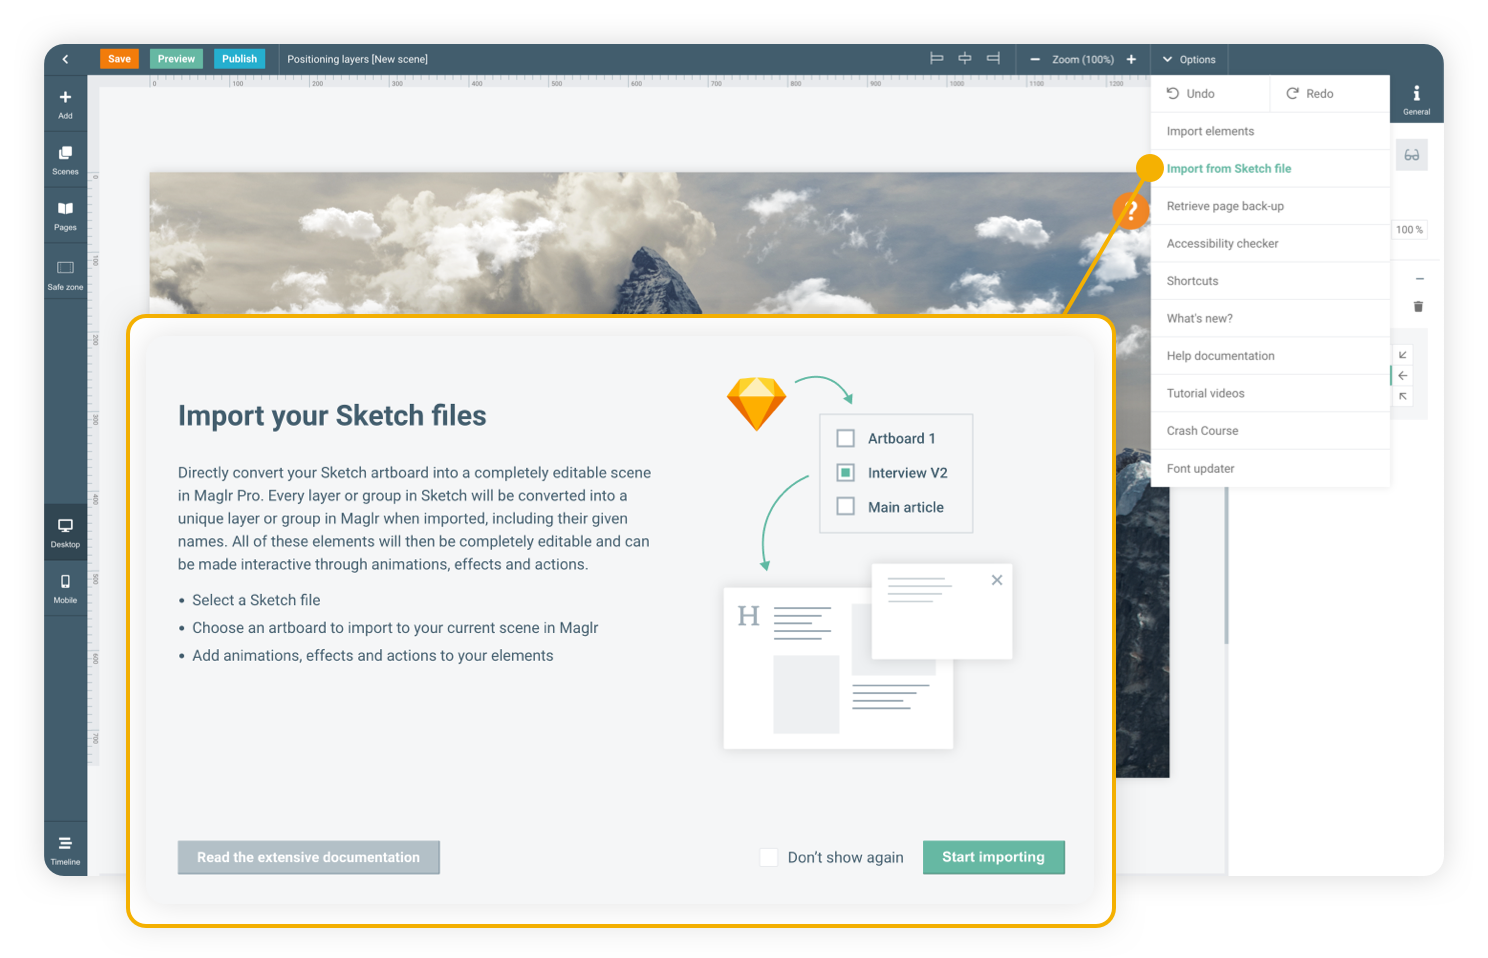The width and height of the screenshot is (1488, 958).
Task: Uncheck the Interview V2 checkbox
Action: [846, 473]
